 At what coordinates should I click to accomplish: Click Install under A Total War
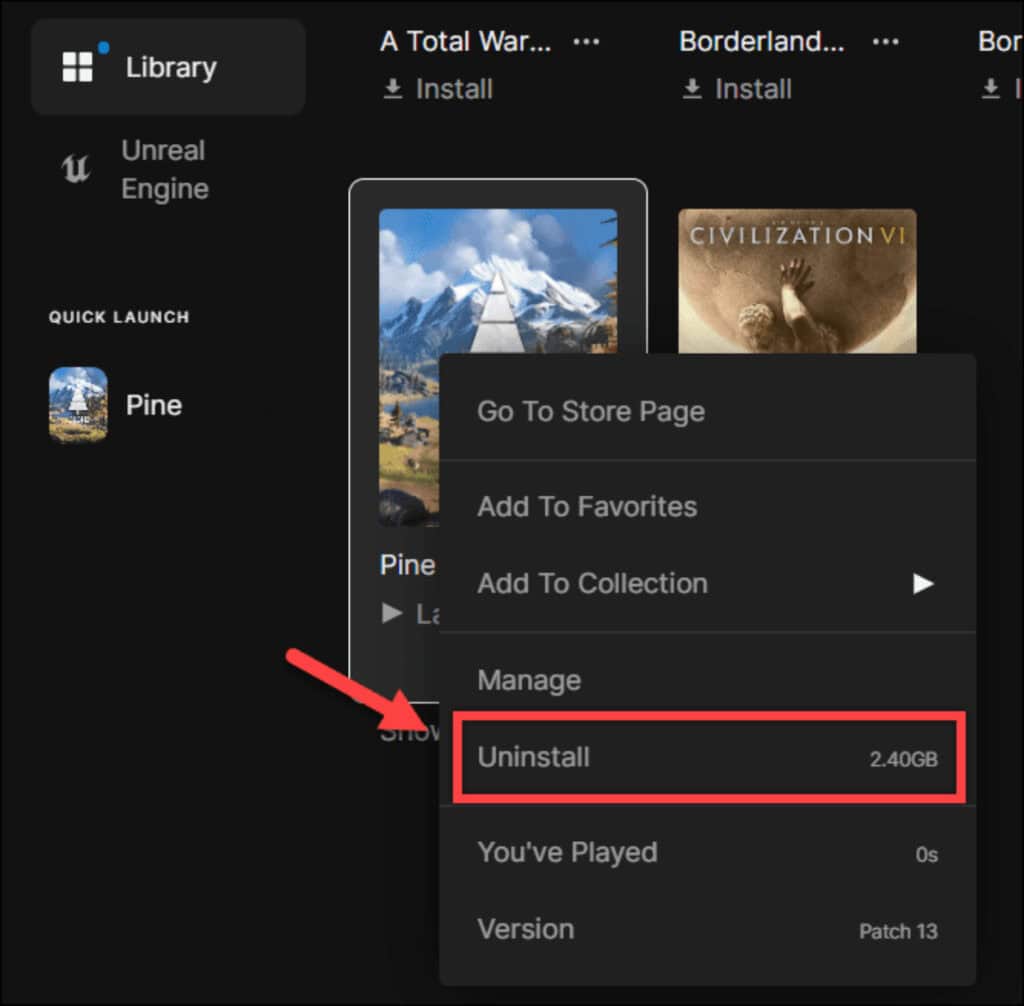pyautogui.click(x=453, y=89)
